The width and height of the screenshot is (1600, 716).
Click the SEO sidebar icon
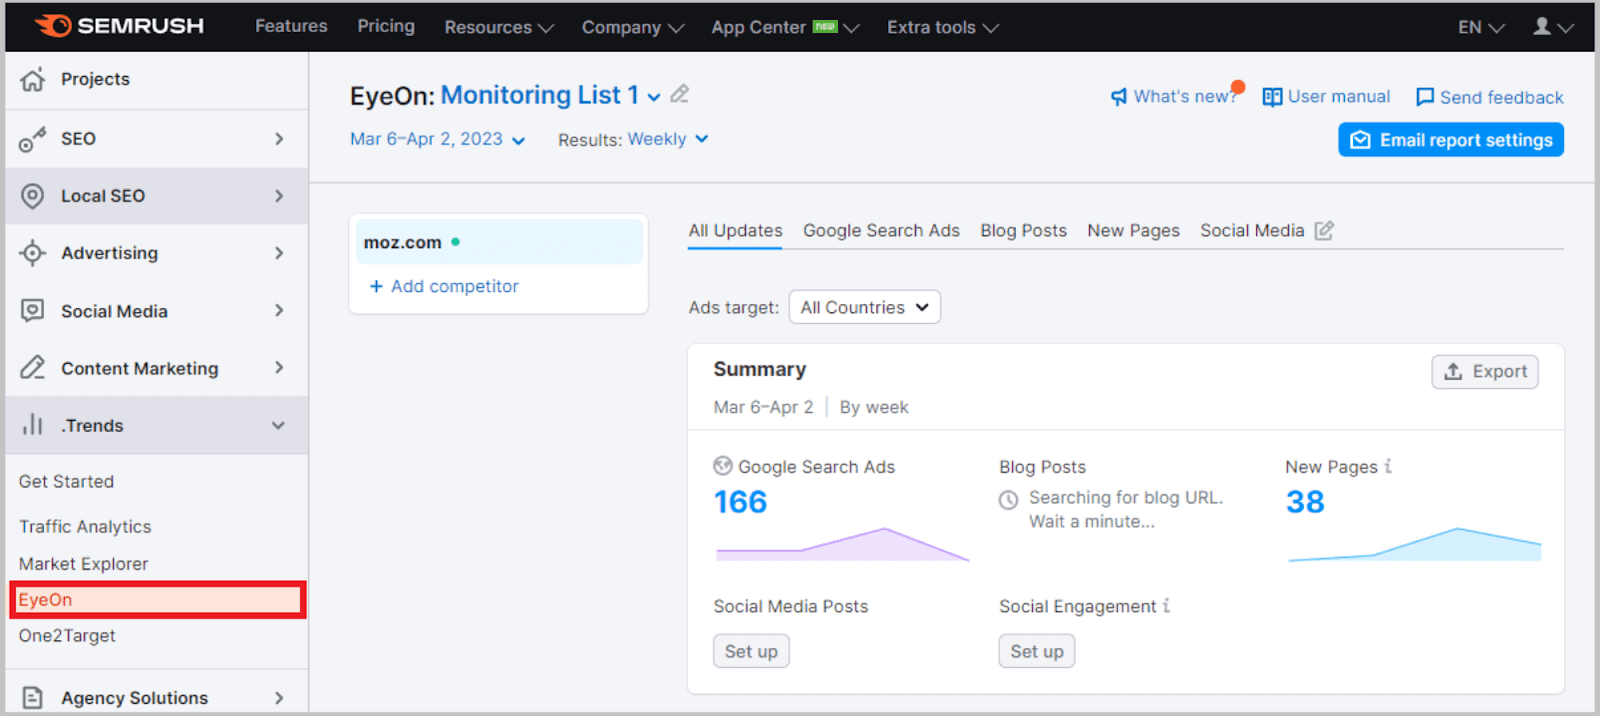(x=33, y=139)
